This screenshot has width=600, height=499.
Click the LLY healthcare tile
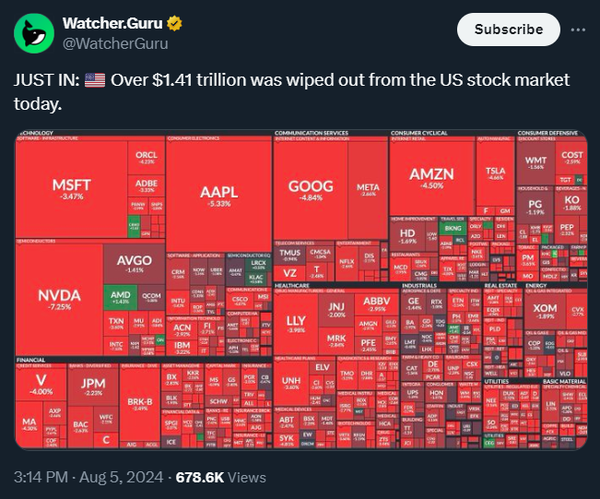click(296, 321)
